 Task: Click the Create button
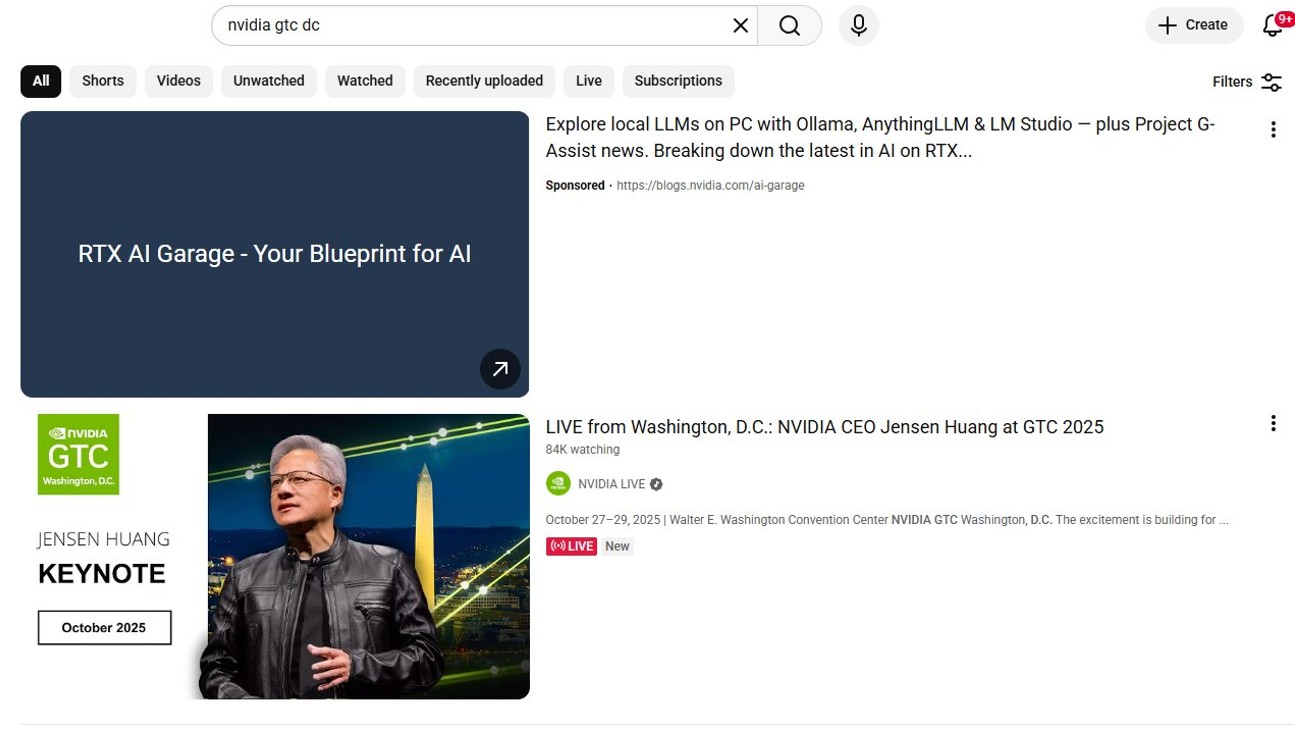tap(1193, 26)
